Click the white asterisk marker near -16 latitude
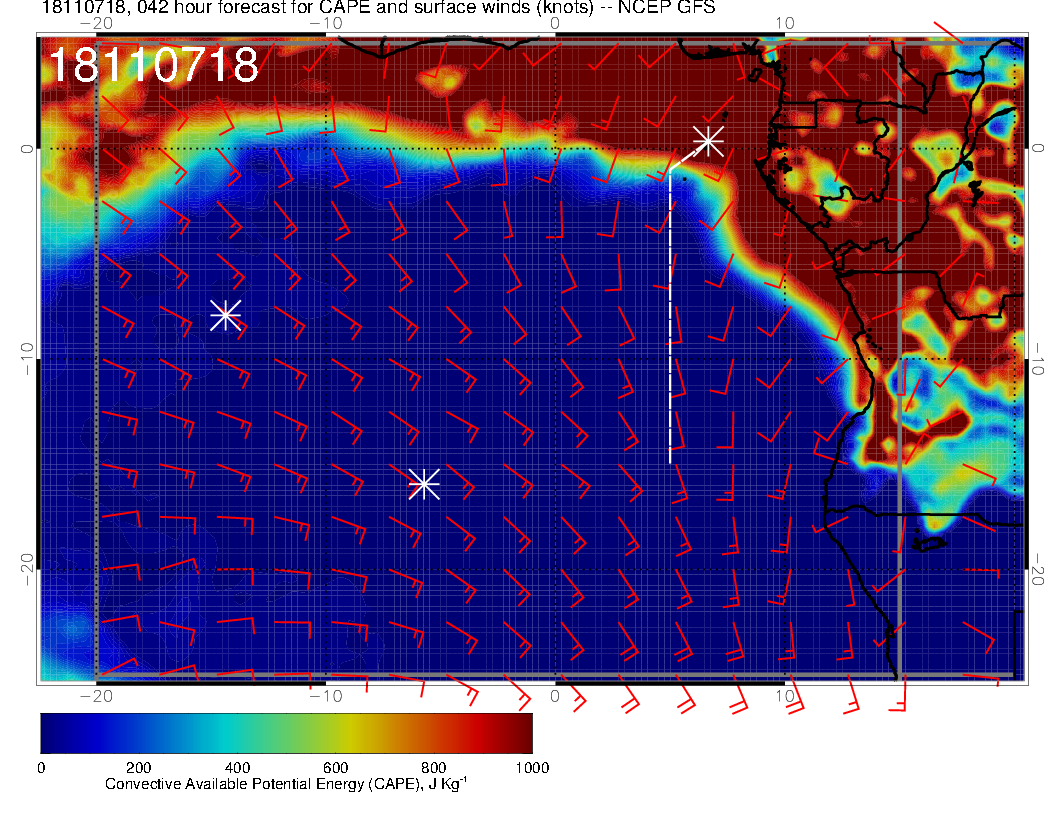This screenshot has width=1056, height=816. point(424,483)
